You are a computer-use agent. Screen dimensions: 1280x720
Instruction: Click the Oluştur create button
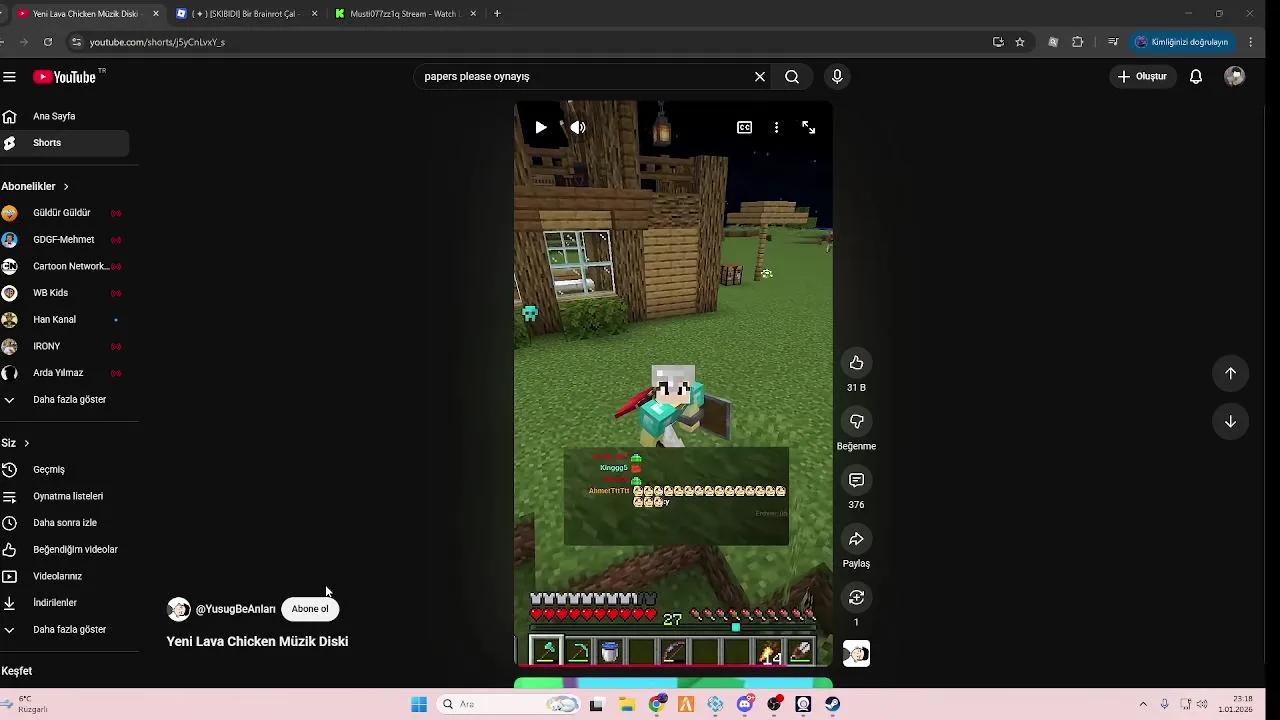[1143, 77]
